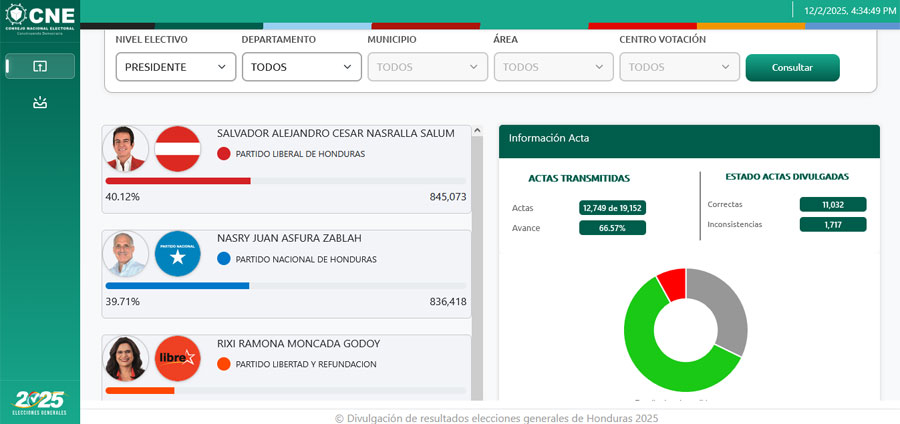Viewport: 900px width, 424px height.
Task: Click the Libre party logo
Action: 178,358
